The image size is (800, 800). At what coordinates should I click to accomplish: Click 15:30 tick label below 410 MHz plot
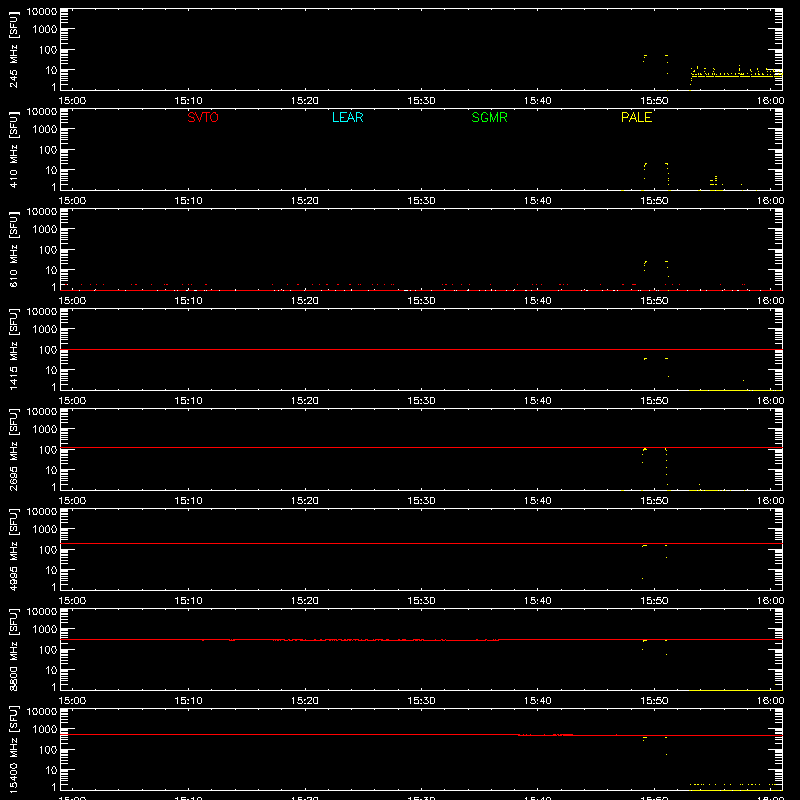coord(421,201)
